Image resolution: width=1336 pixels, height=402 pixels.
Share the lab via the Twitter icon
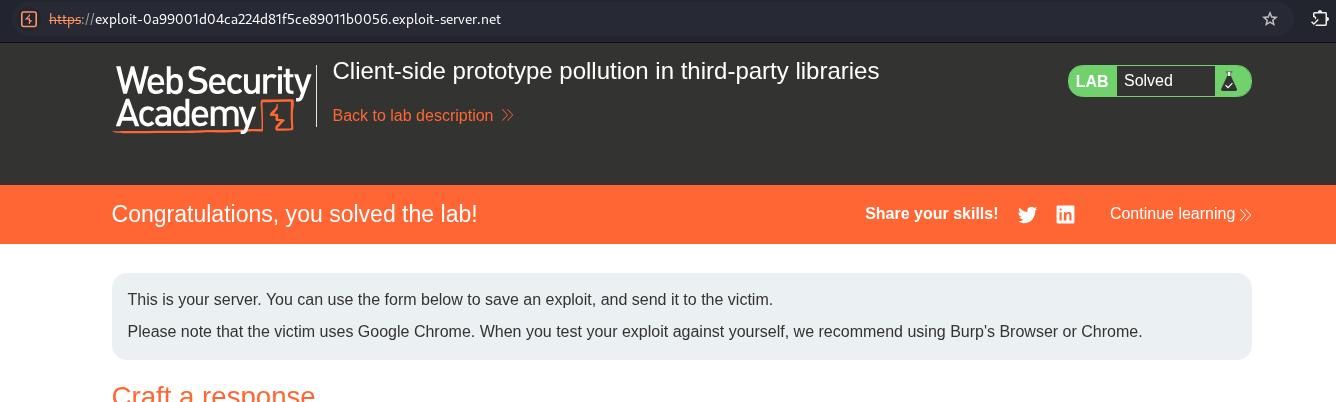click(x=1027, y=214)
